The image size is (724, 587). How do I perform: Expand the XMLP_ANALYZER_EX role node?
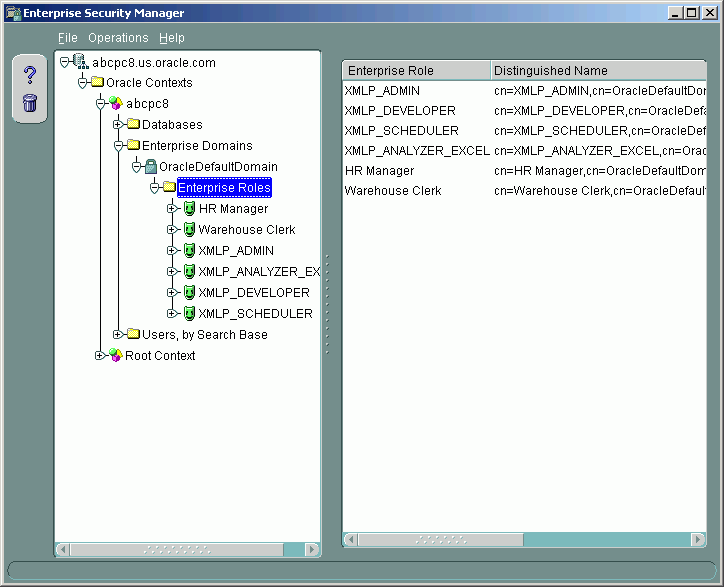pyautogui.click(x=172, y=271)
